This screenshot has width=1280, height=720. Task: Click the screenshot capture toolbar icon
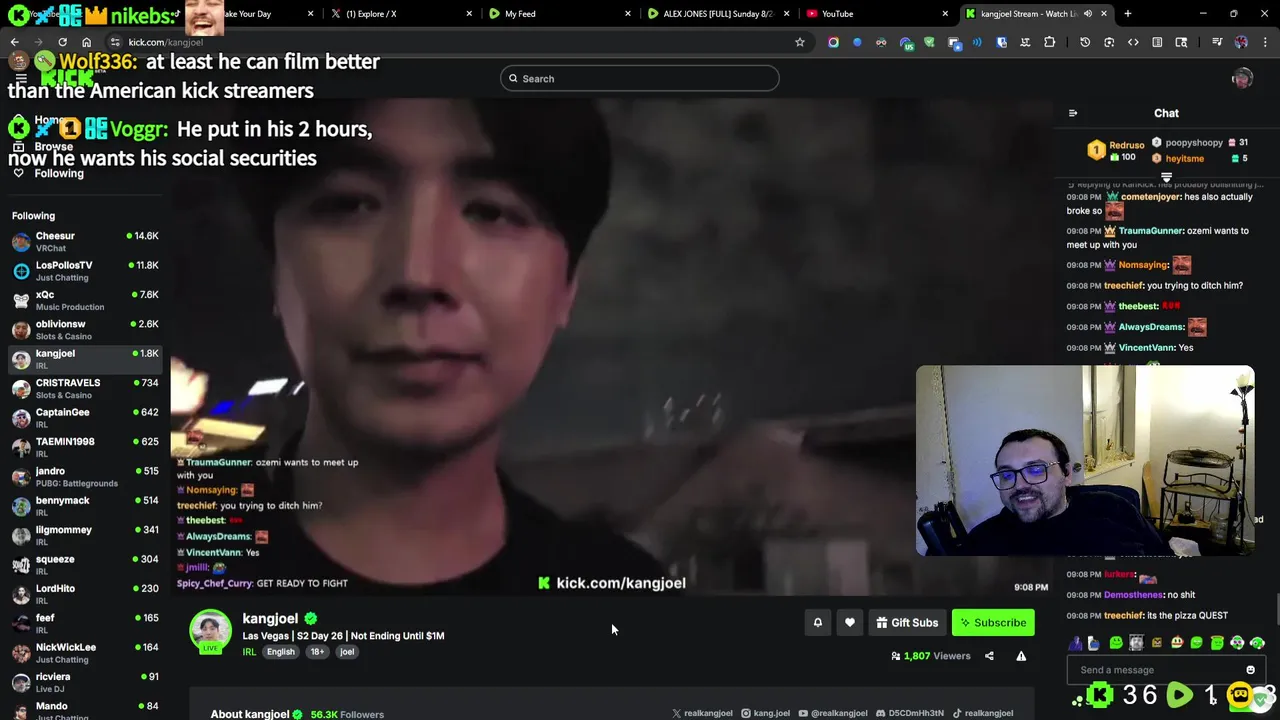(1109, 42)
